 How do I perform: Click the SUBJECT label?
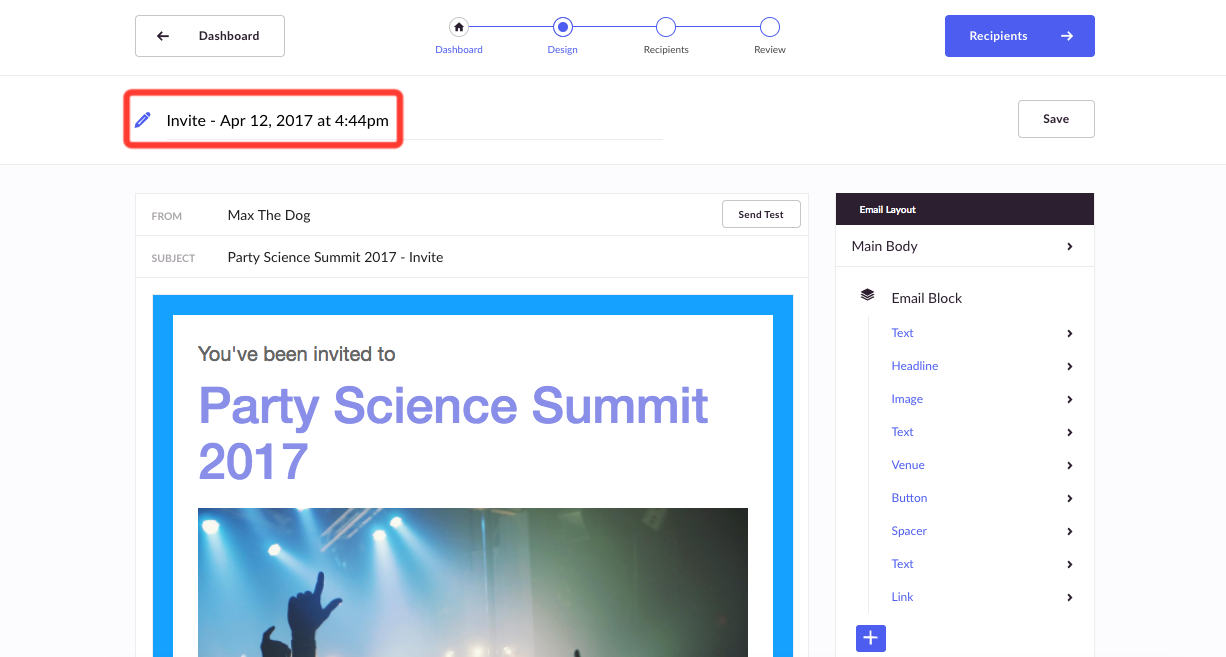pyautogui.click(x=173, y=258)
